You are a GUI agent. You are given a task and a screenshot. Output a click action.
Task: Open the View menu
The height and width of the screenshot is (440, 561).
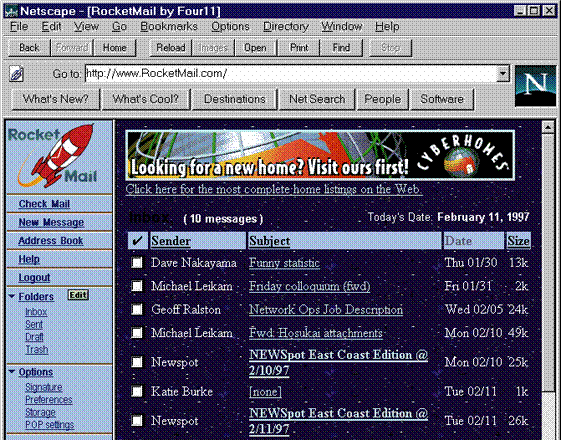point(86,27)
